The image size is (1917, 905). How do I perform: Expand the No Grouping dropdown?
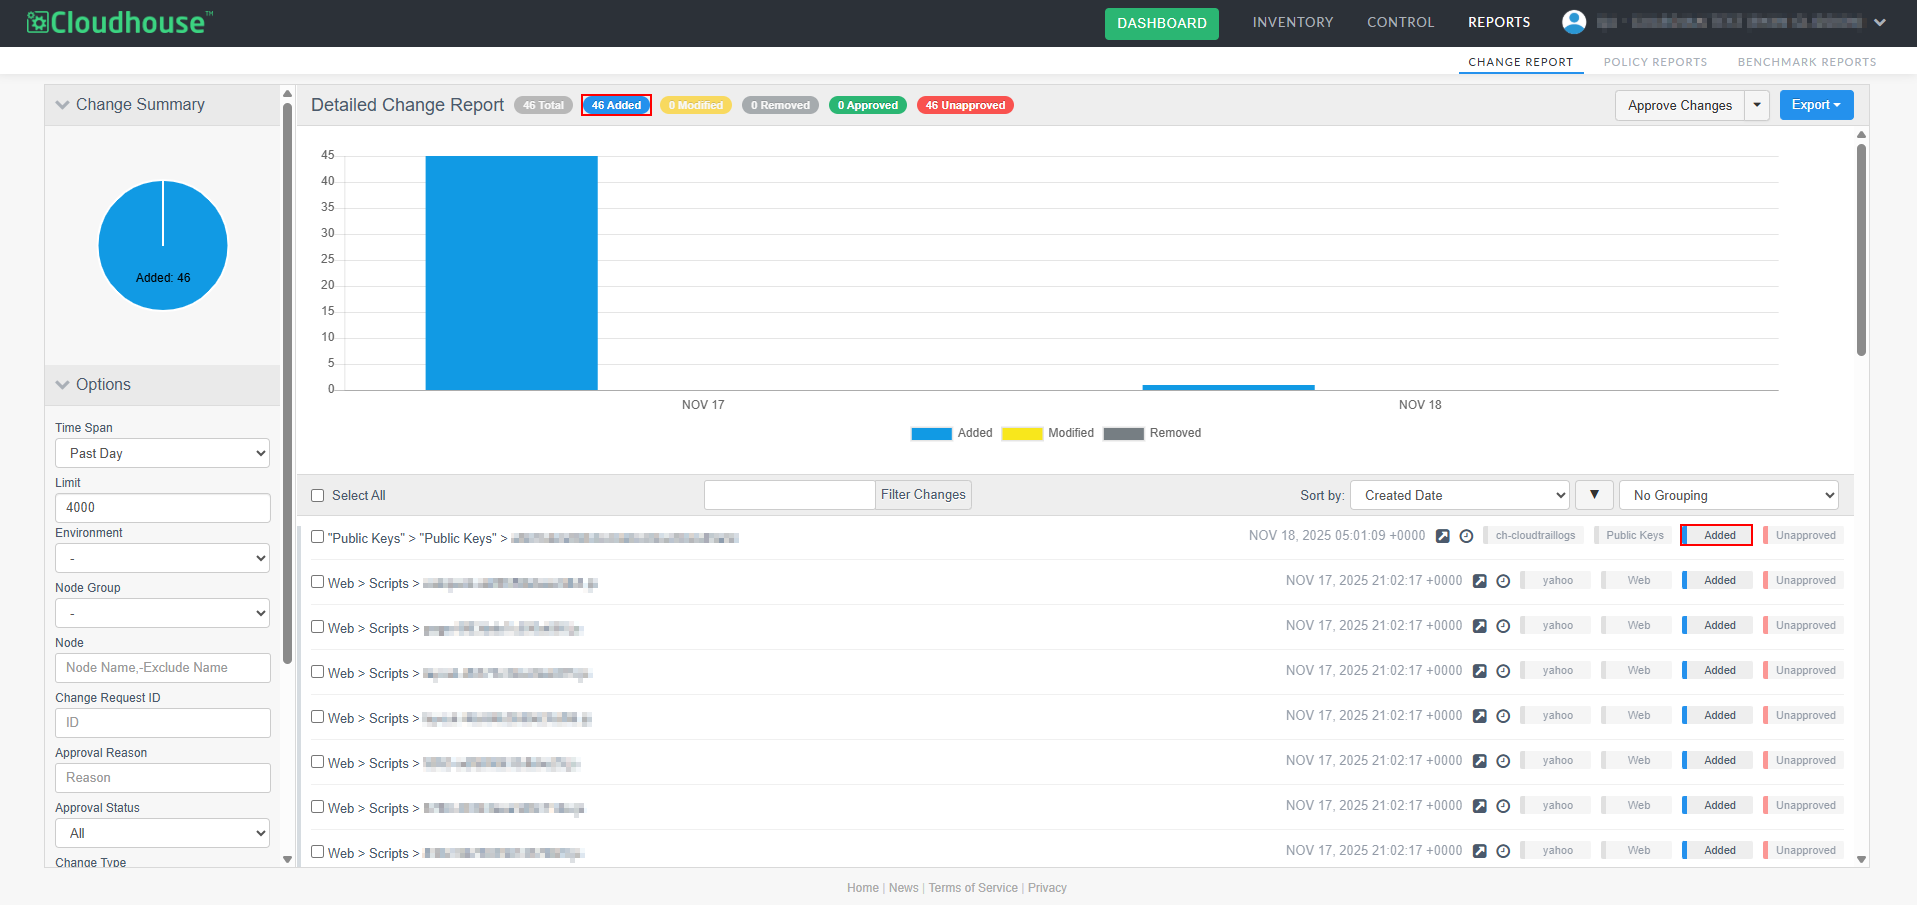click(1729, 495)
